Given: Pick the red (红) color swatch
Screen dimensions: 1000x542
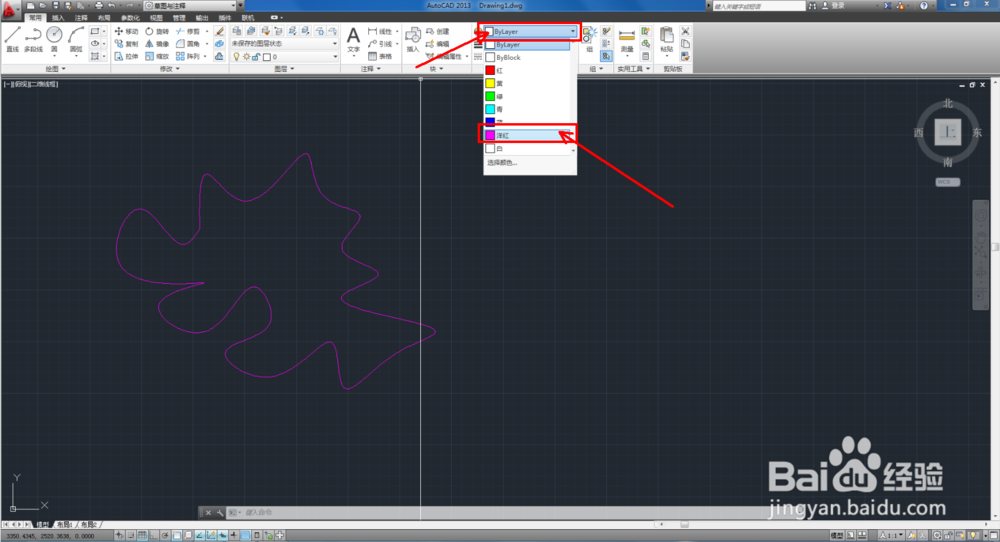Looking at the screenshot, I should click(490, 70).
